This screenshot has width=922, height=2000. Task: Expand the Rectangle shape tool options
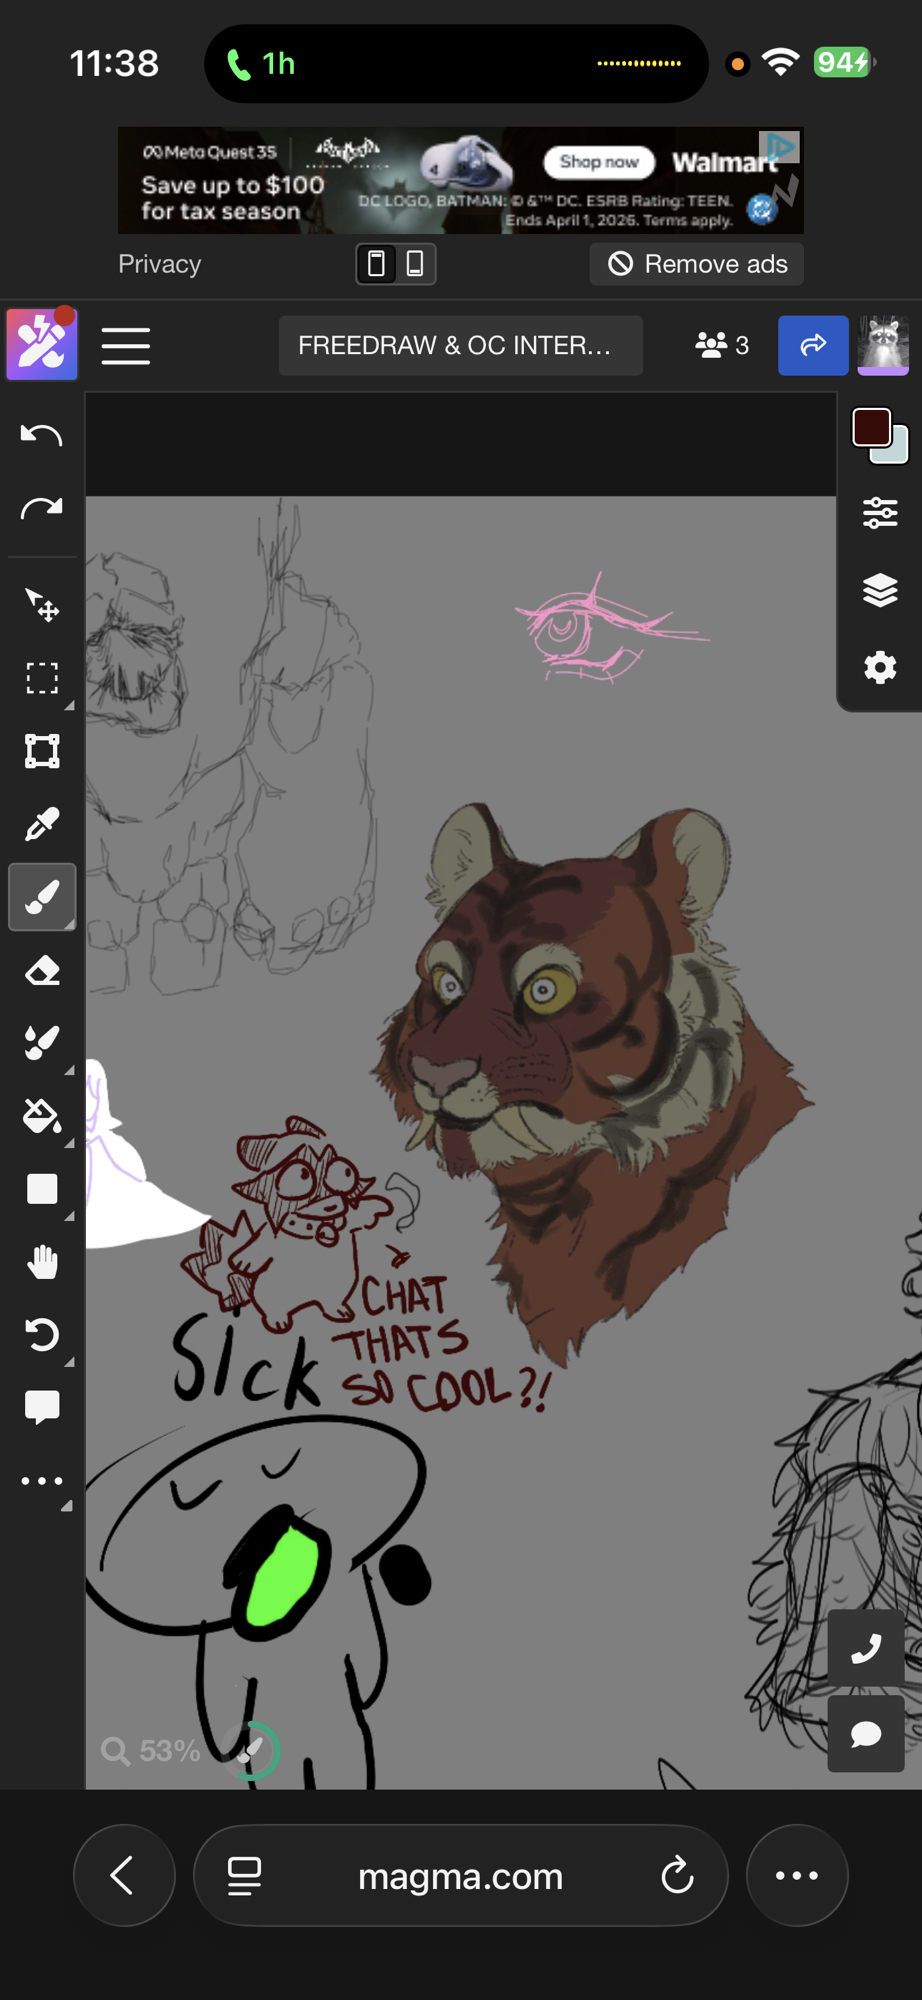(69, 1217)
